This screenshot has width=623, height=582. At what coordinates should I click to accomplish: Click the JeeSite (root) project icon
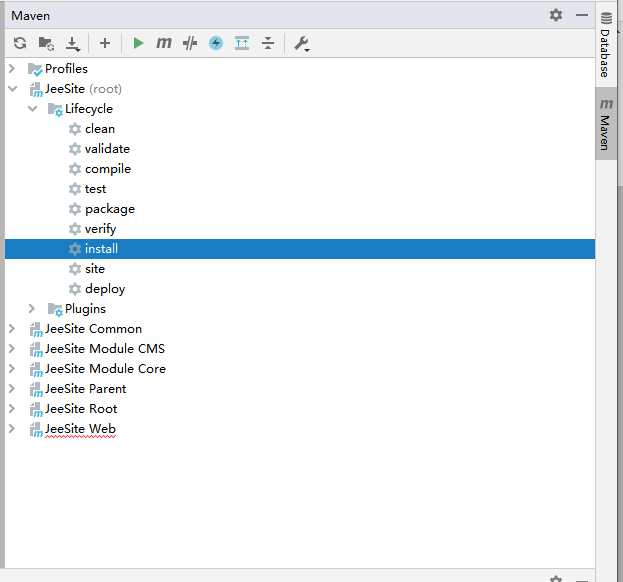36,89
